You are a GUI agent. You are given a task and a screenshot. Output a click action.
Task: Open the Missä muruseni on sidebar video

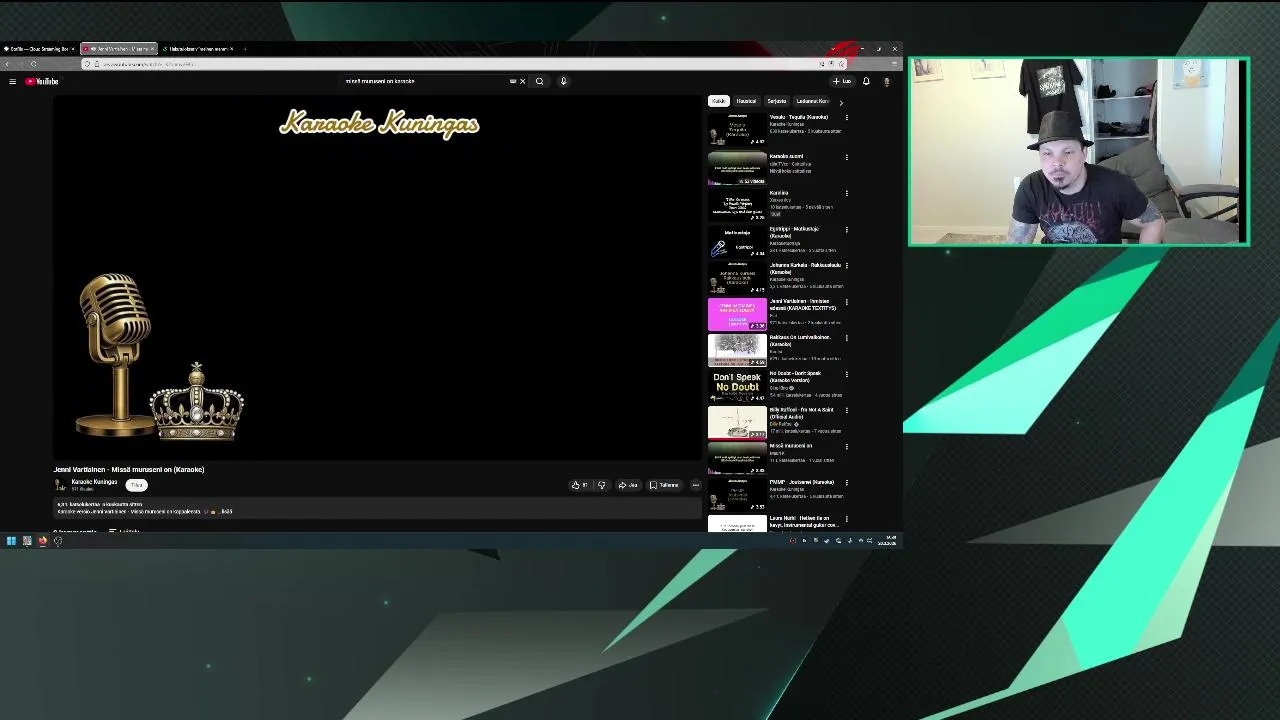(x=737, y=458)
